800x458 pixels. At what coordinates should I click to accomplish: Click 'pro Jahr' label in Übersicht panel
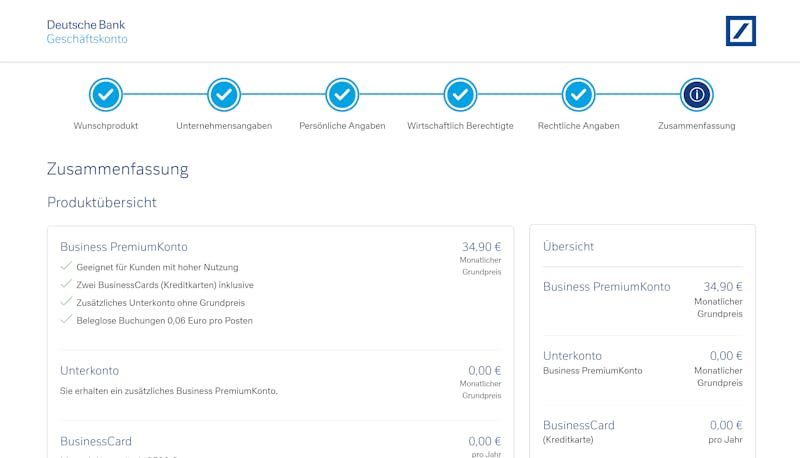click(x=726, y=440)
